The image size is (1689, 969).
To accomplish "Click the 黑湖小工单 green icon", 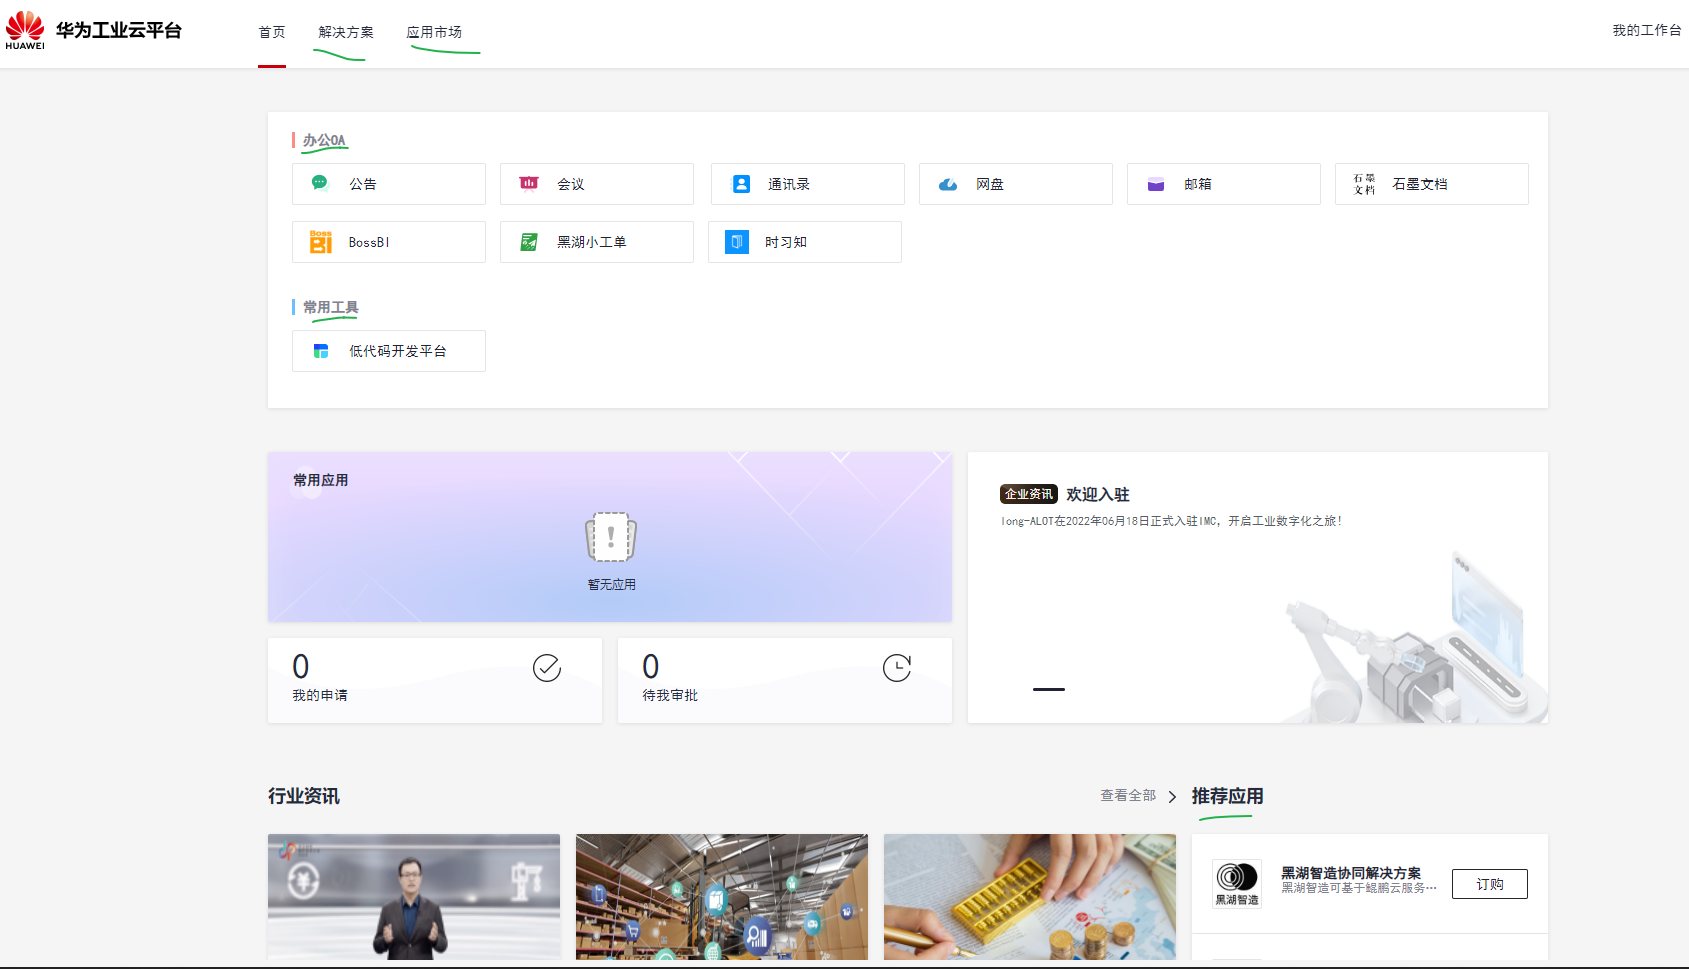I will (529, 242).
